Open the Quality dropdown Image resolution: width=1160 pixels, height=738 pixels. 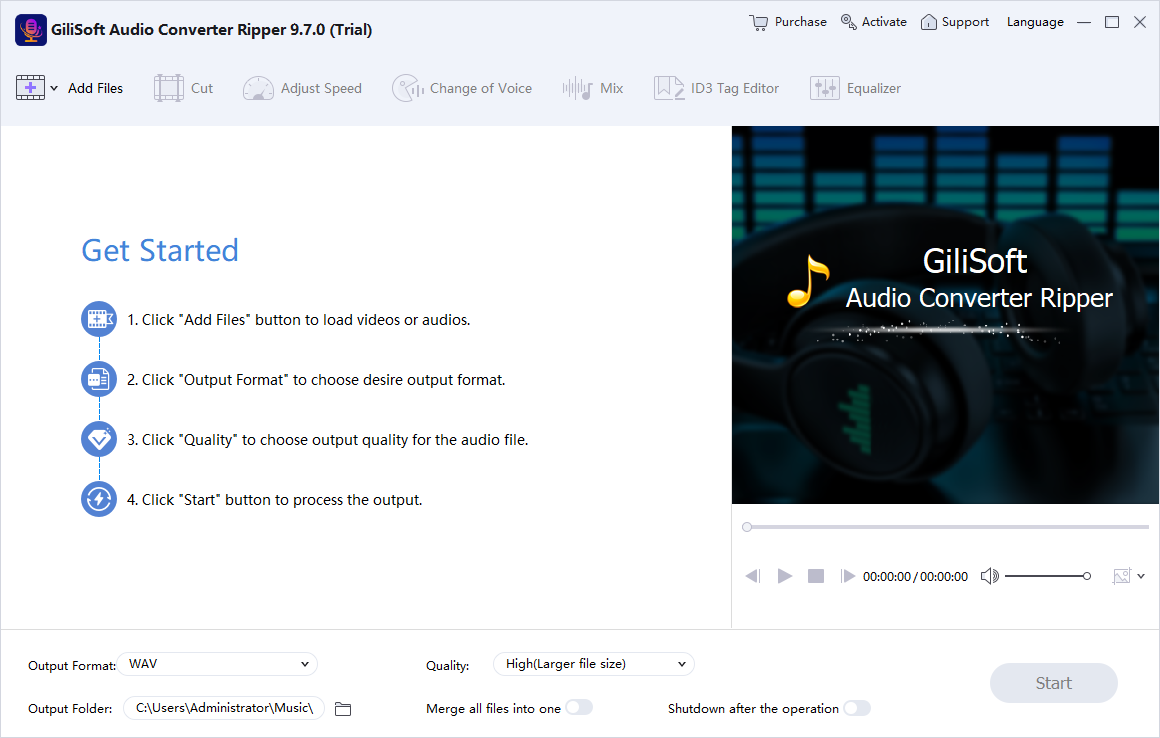593,664
